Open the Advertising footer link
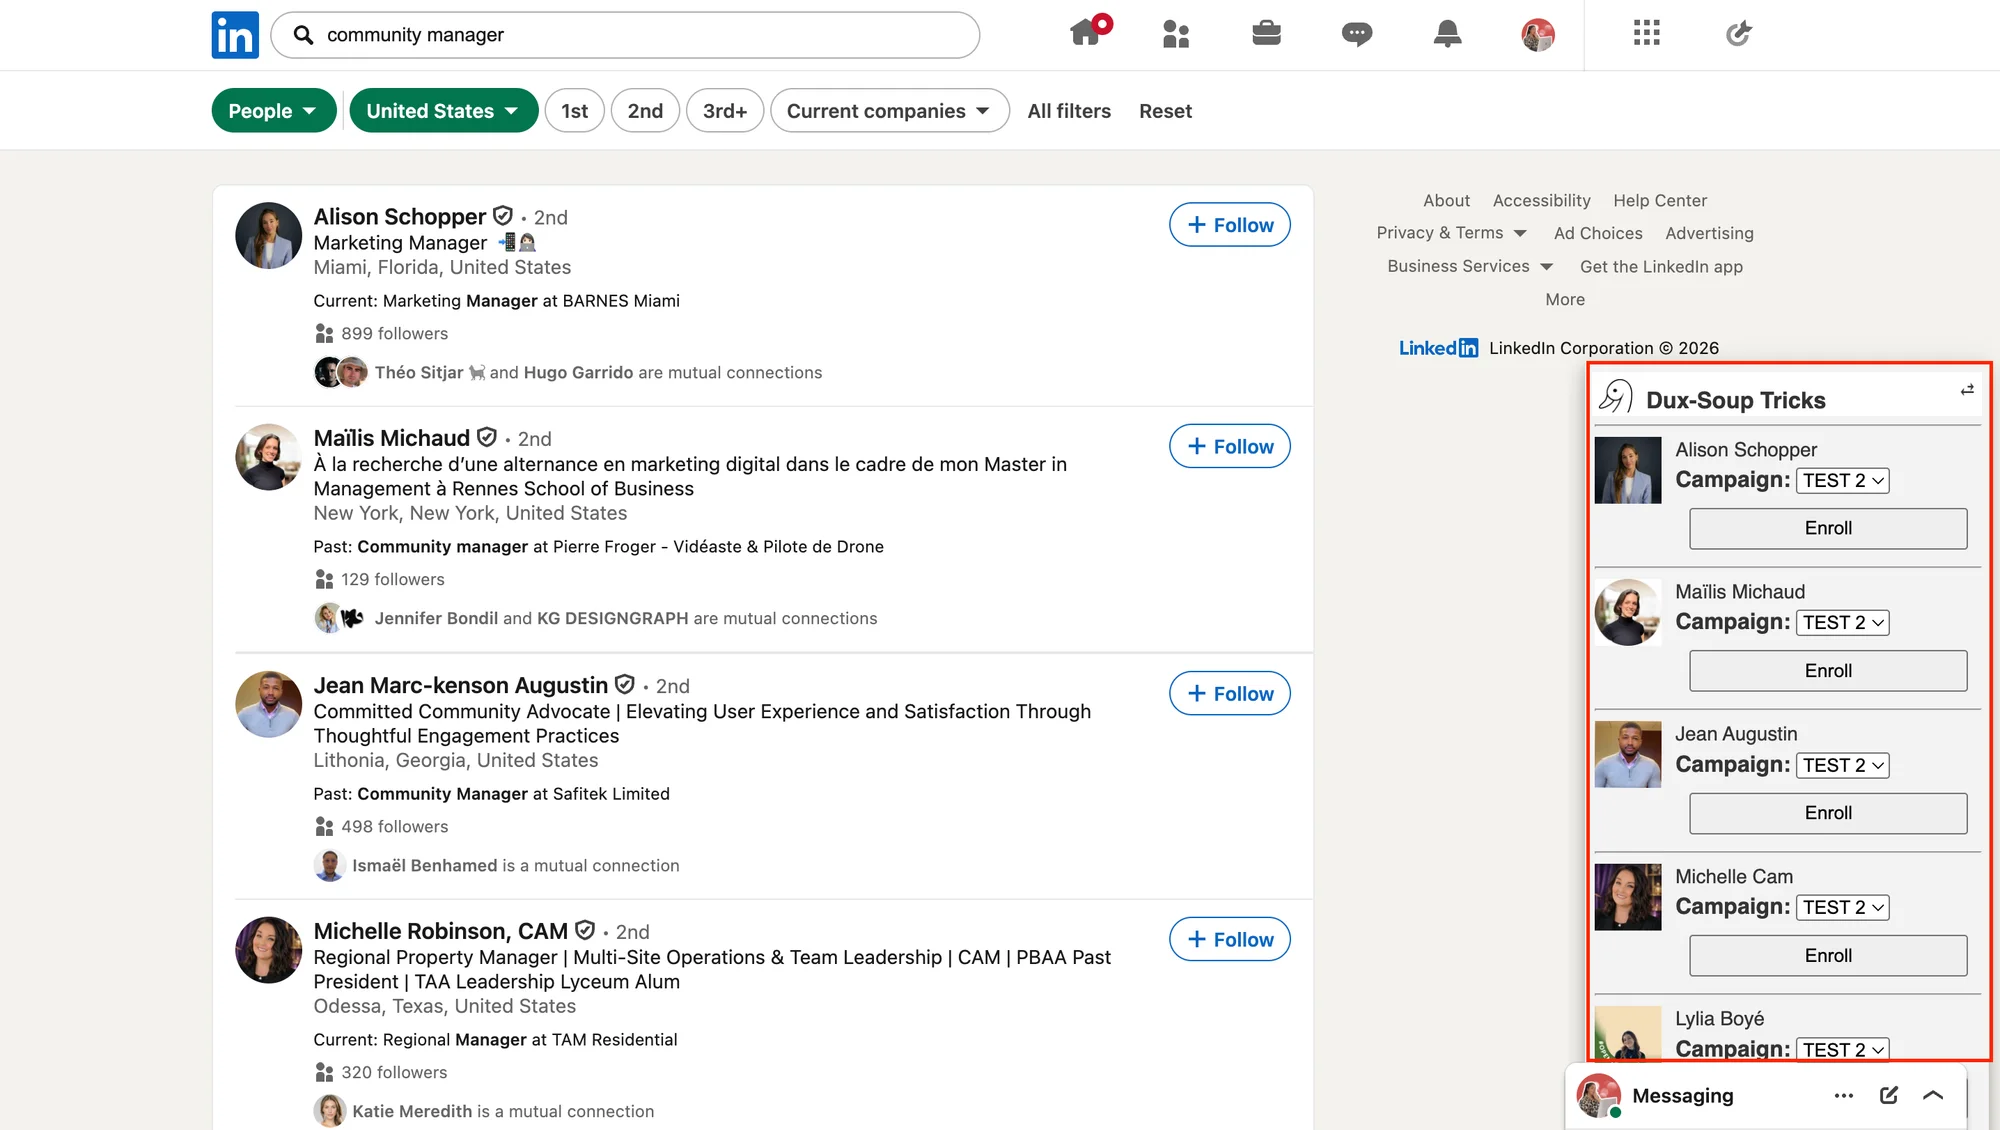2000x1130 pixels. pyautogui.click(x=1709, y=233)
